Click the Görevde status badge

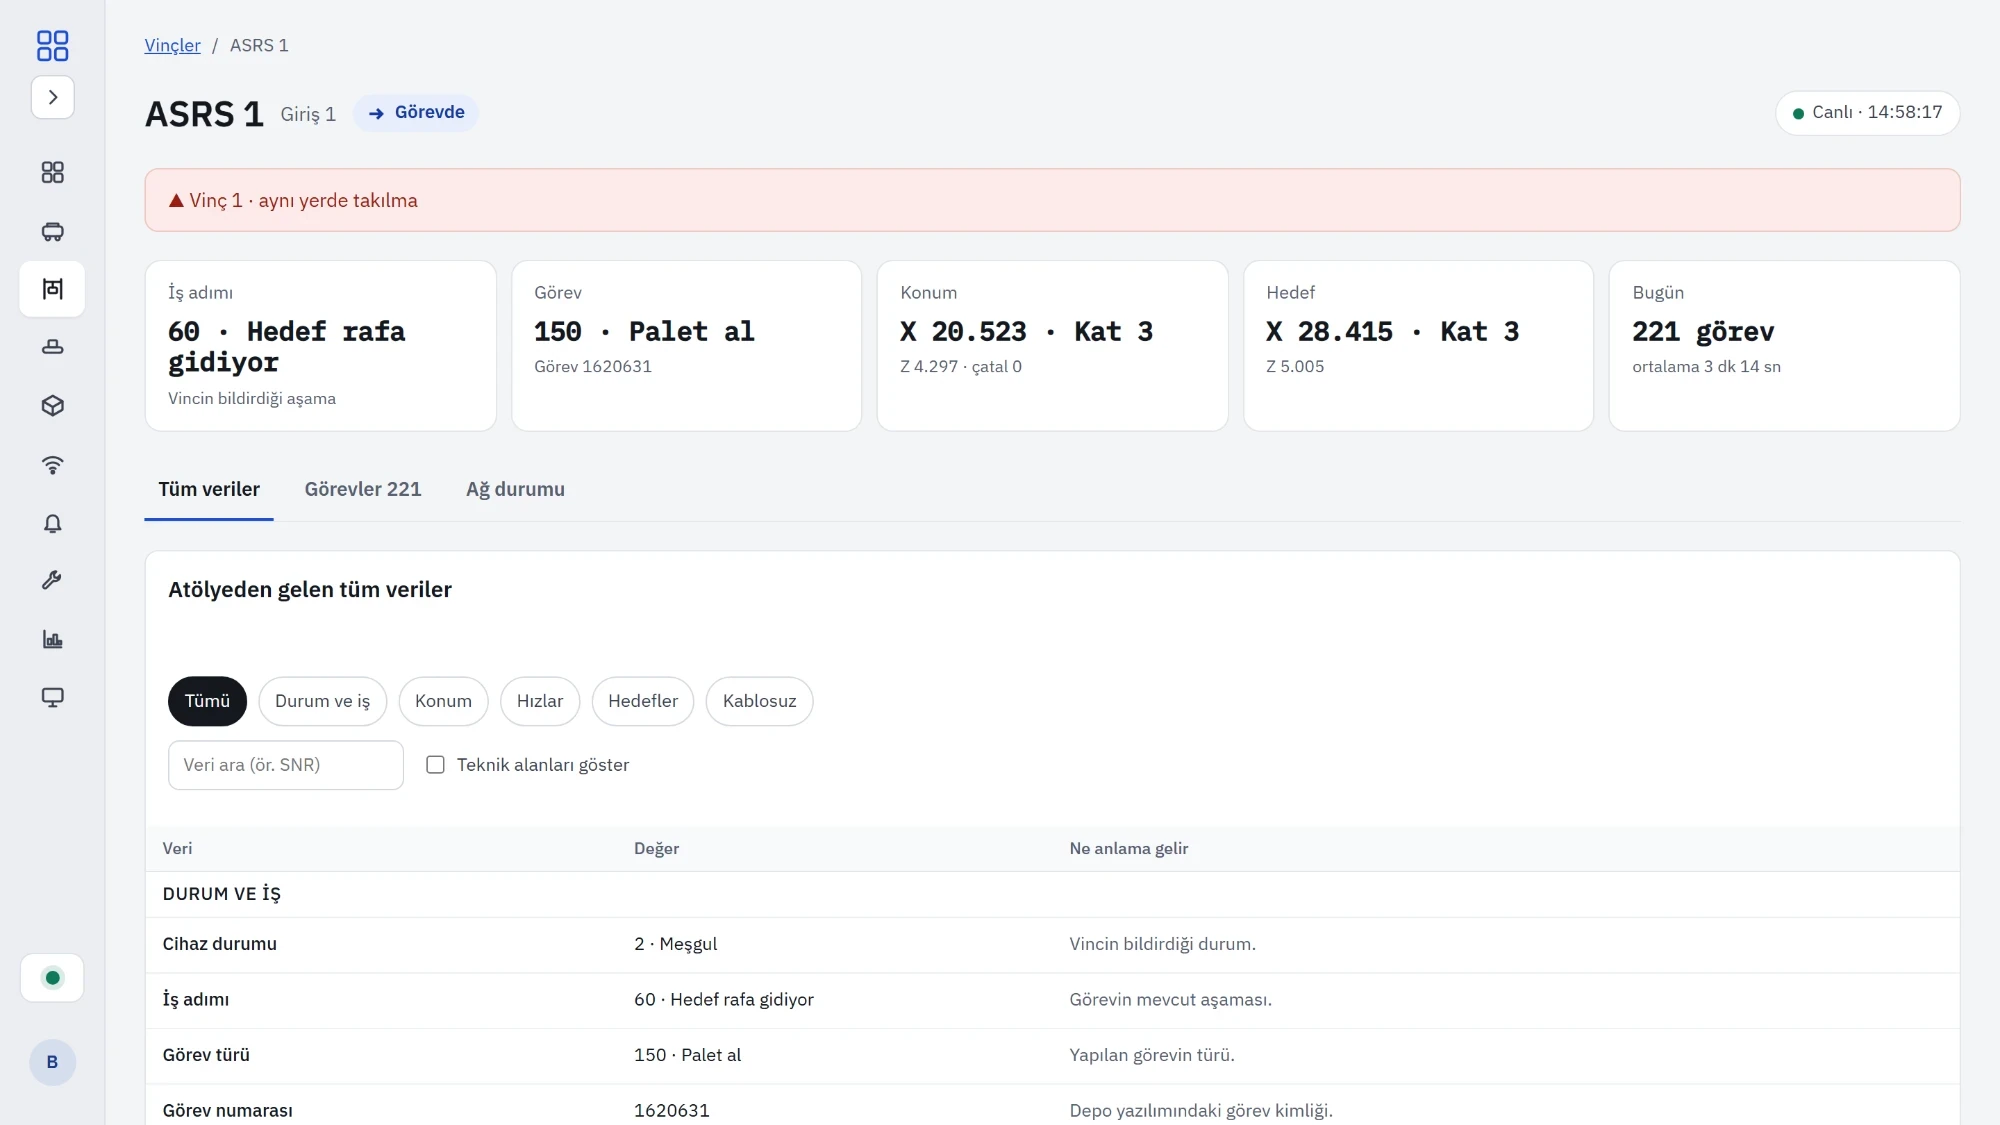click(416, 112)
